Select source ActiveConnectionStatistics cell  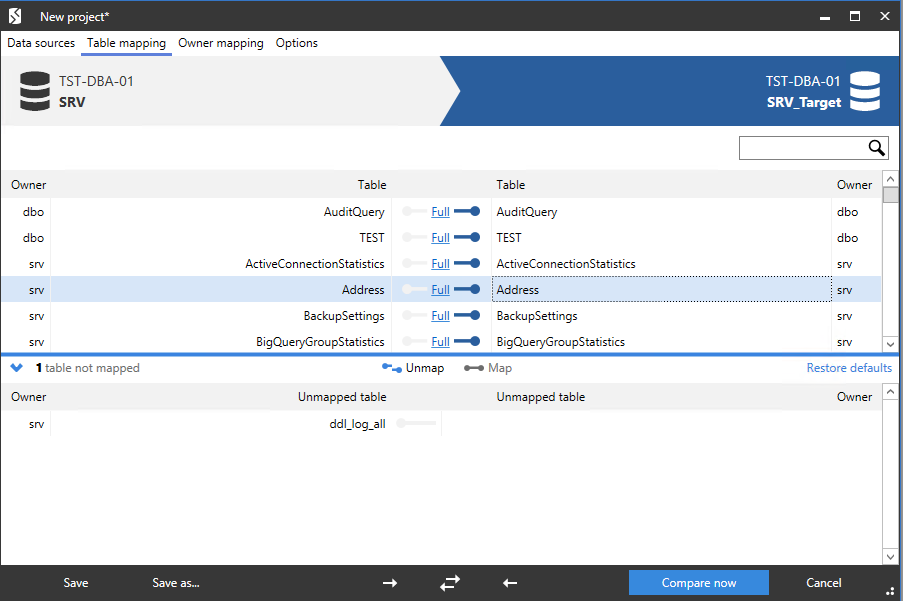[x=221, y=263]
